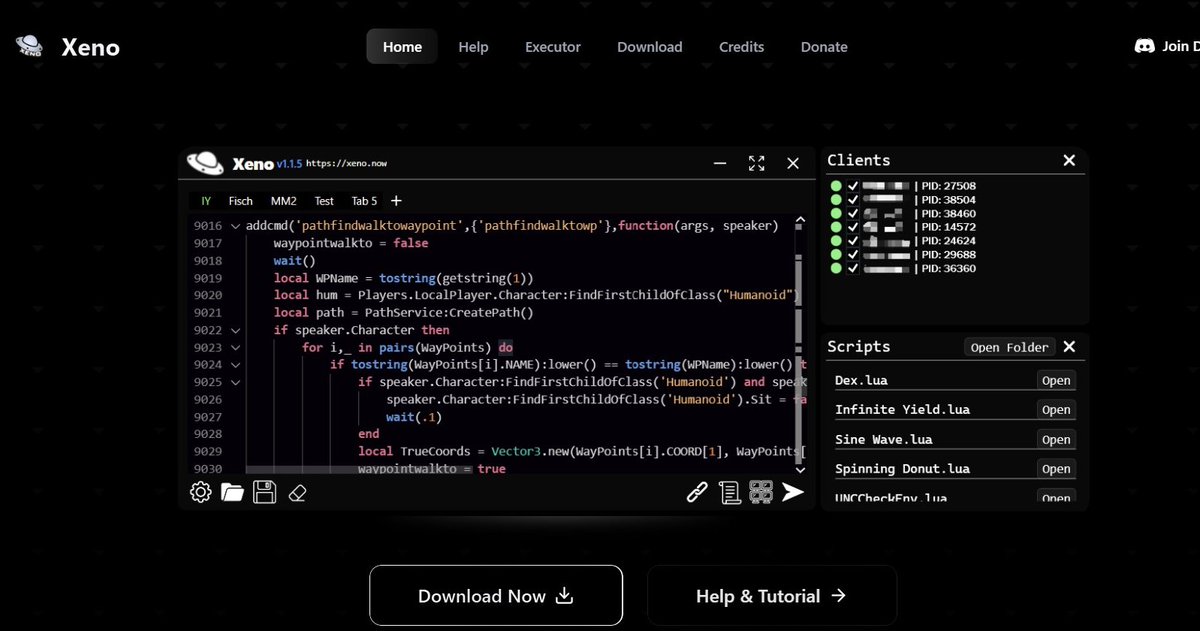Collapse code fold at line 9024
Viewport: 1200px width, 631px height.
[236, 365]
